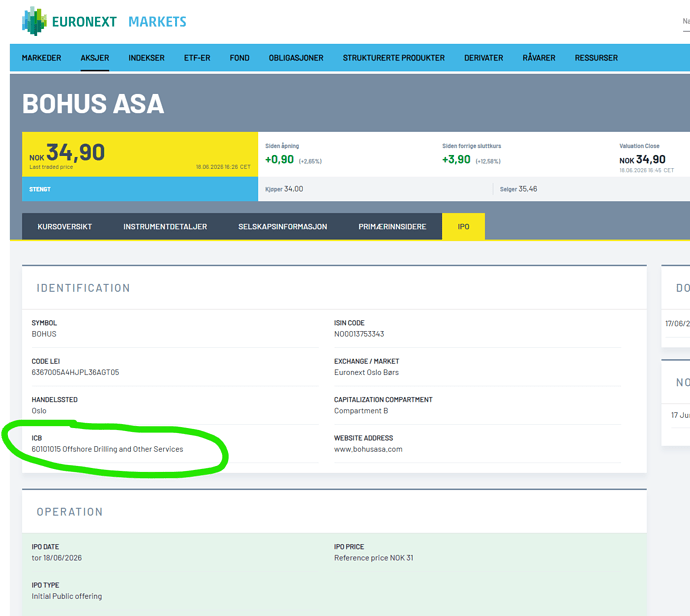690x616 pixels.
Task: Open the AKSJER menu item
Action: pyautogui.click(x=95, y=58)
